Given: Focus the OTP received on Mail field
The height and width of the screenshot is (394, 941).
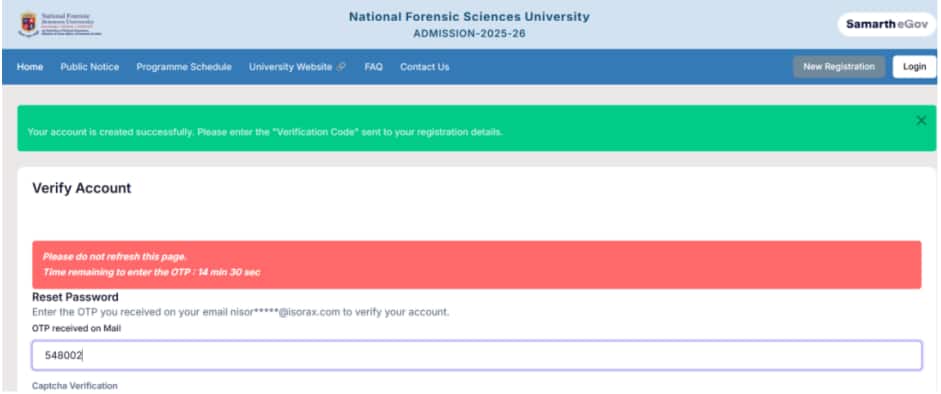Looking at the screenshot, I should pos(477,356).
